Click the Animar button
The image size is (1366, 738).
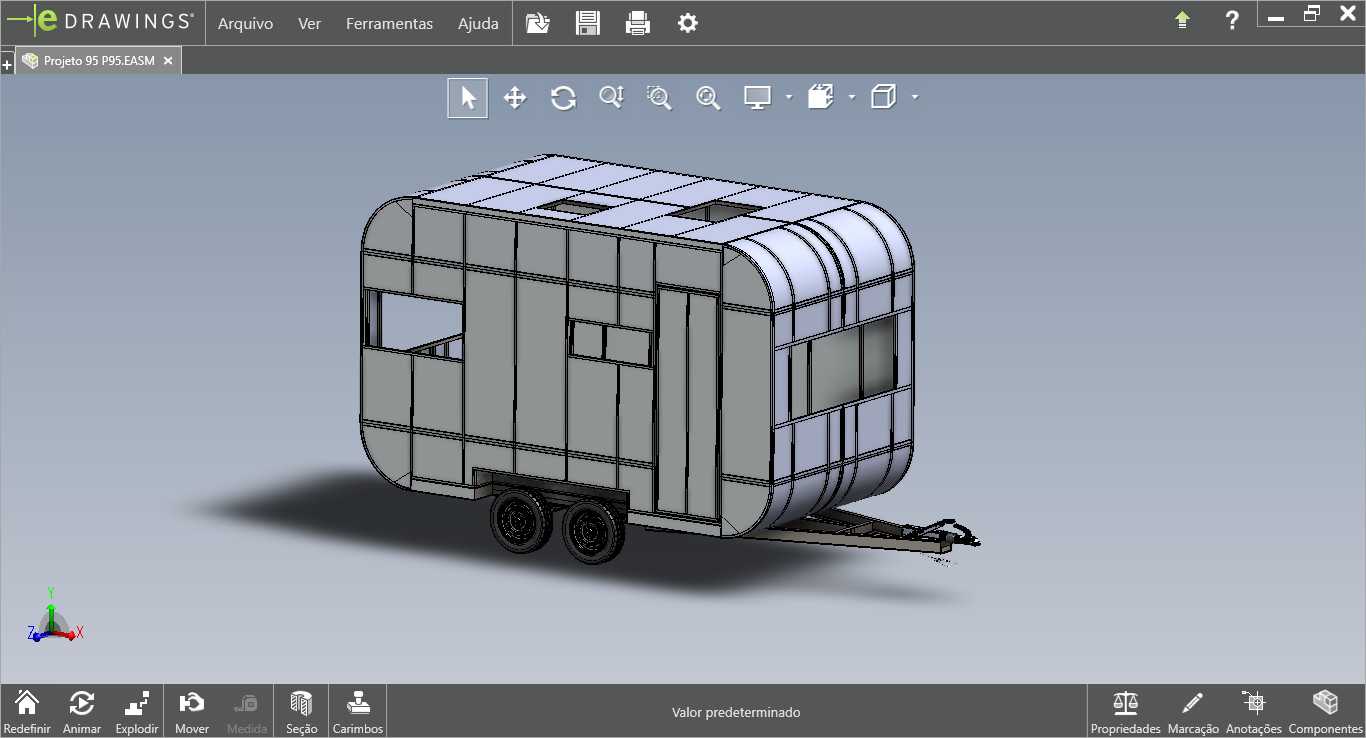[82, 711]
